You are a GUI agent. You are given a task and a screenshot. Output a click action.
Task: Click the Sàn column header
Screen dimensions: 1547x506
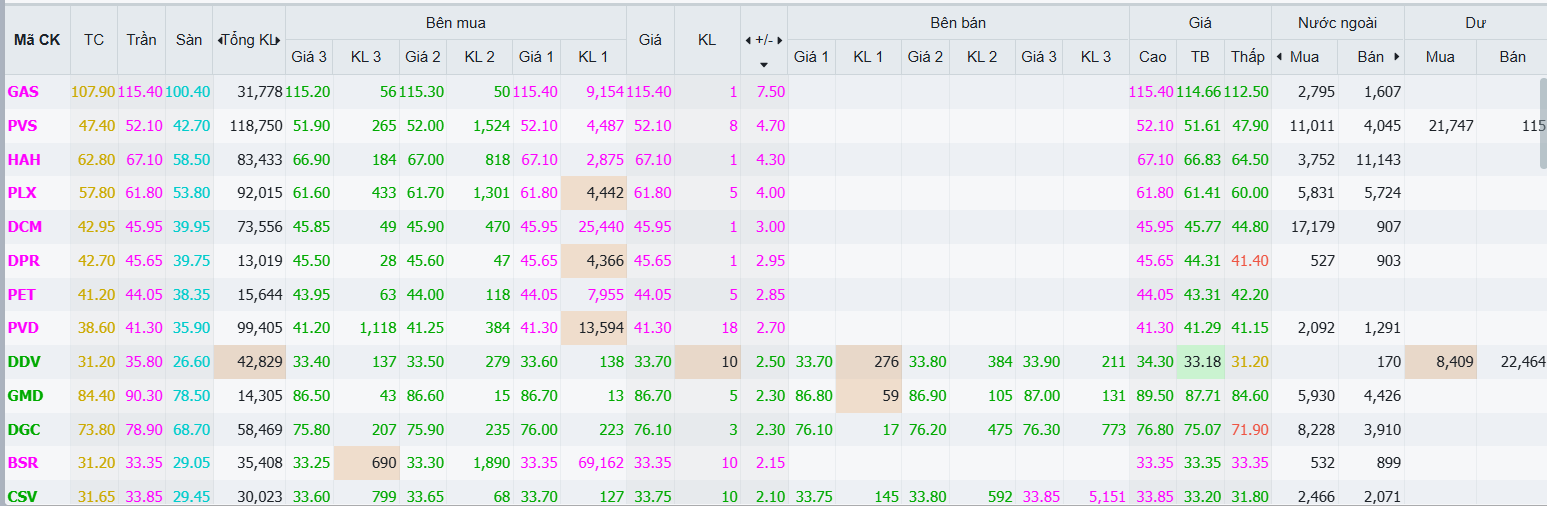click(189, 40)
